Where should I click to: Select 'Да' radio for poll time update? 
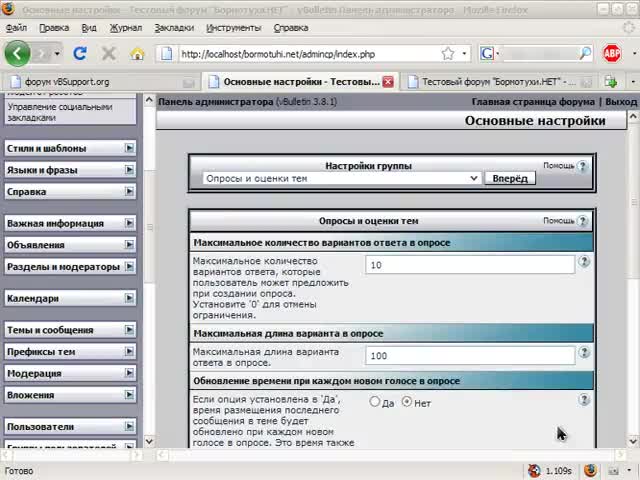point(375,402)
